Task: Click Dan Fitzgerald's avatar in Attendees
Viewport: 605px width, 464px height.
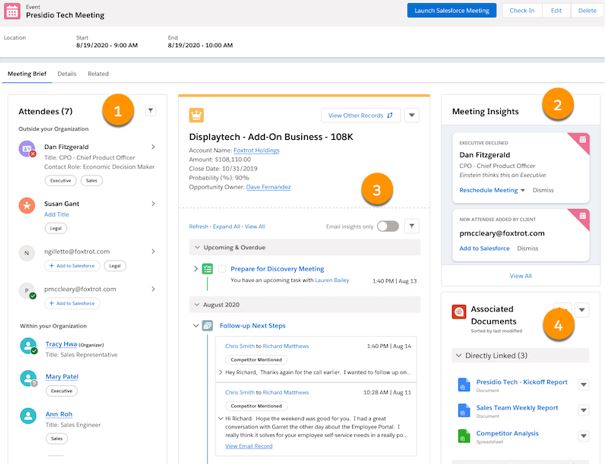Action: tap(27, 149)
